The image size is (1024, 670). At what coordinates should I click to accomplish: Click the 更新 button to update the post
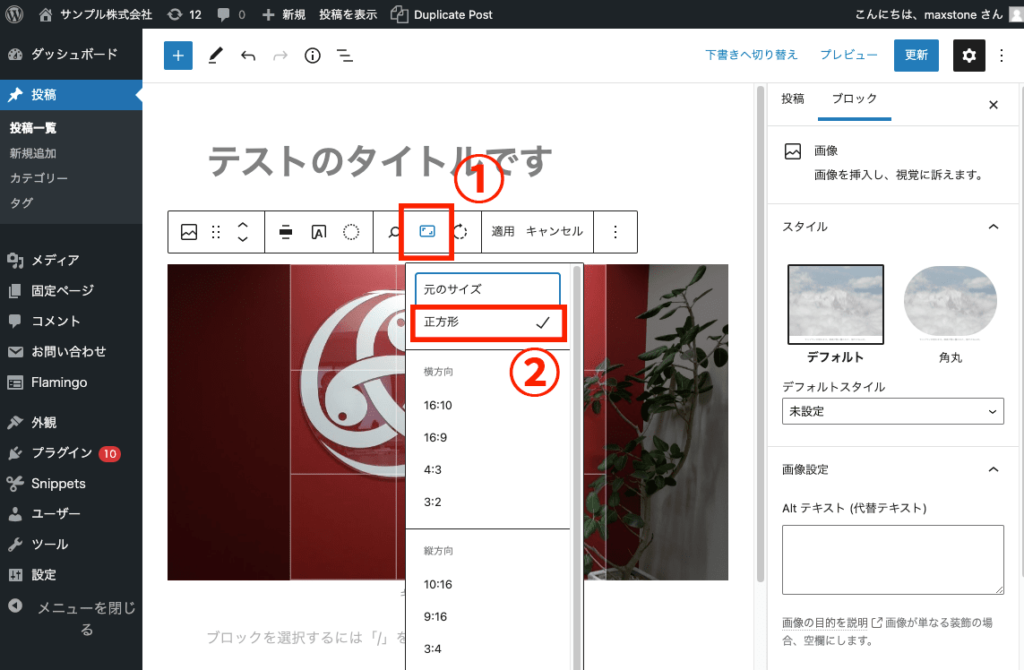tap(915, 56)
